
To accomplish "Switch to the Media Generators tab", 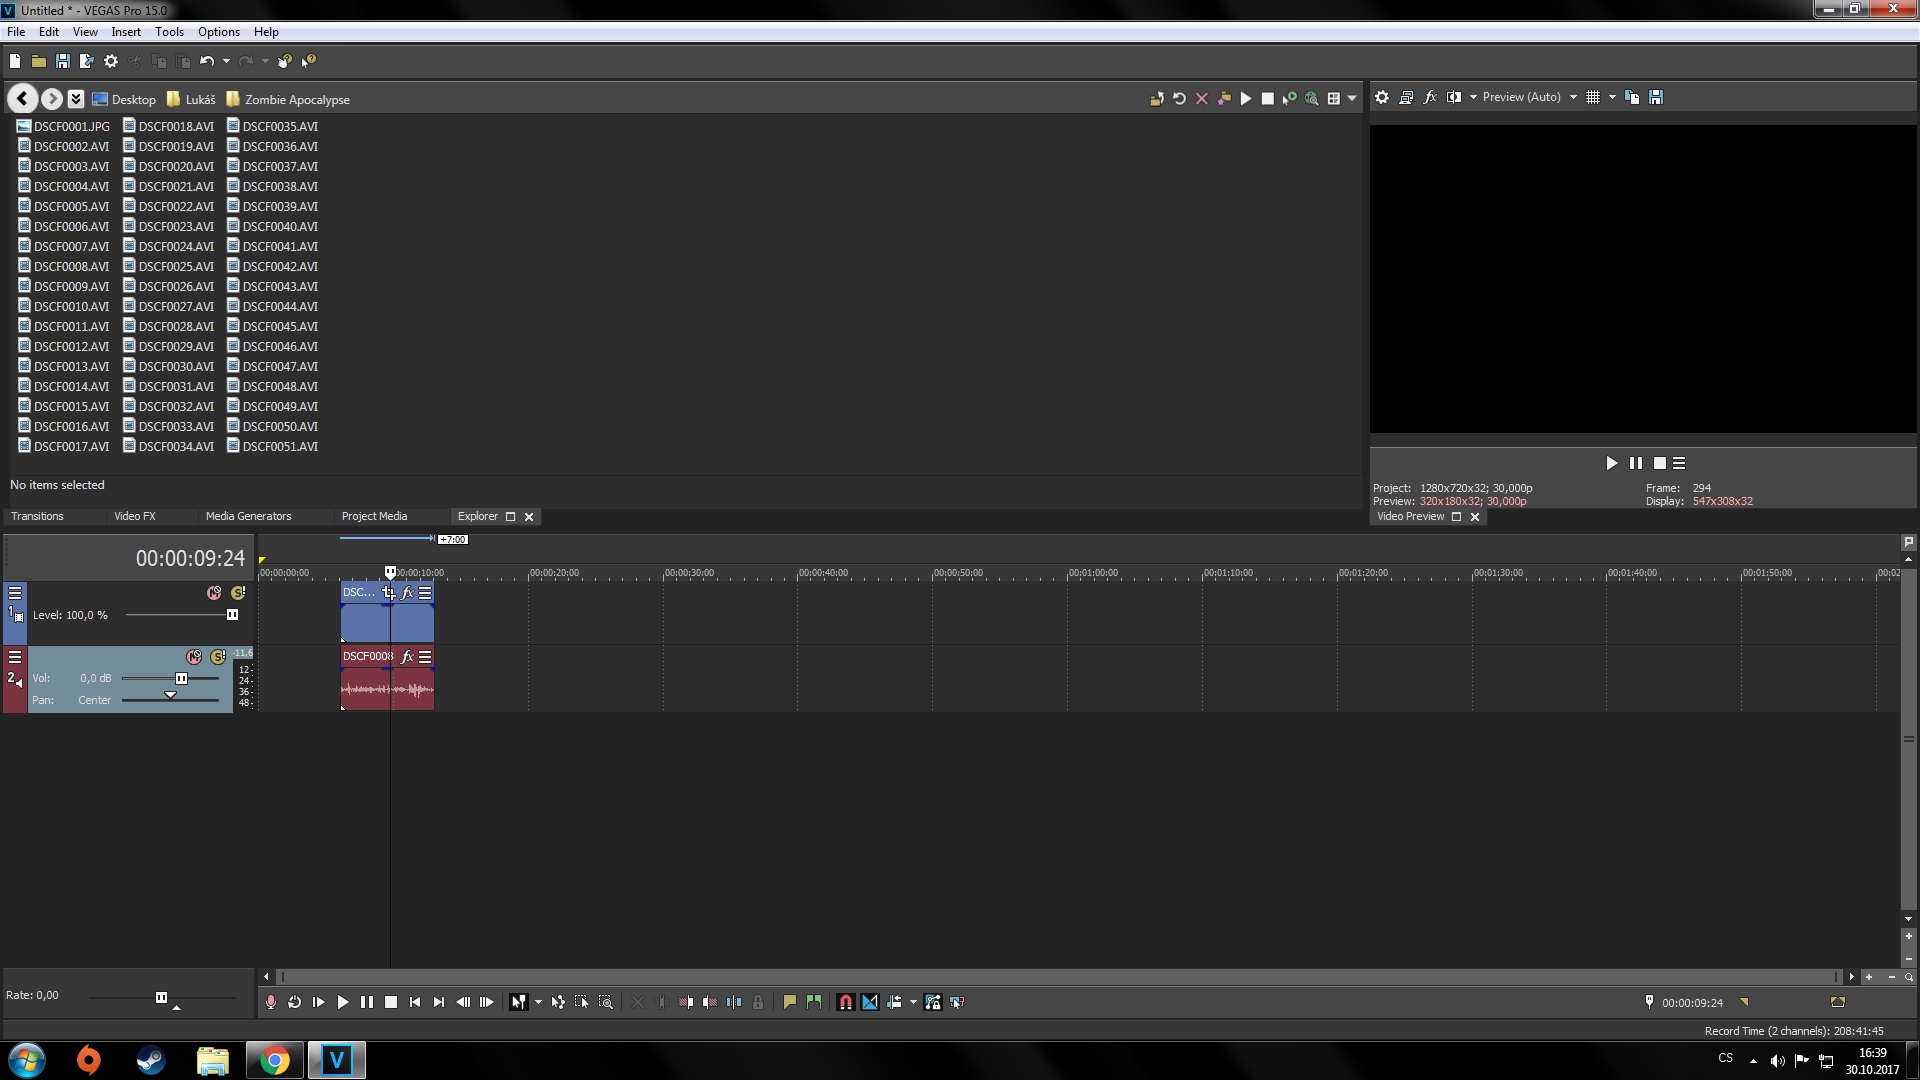I will (x=248, y=516).
